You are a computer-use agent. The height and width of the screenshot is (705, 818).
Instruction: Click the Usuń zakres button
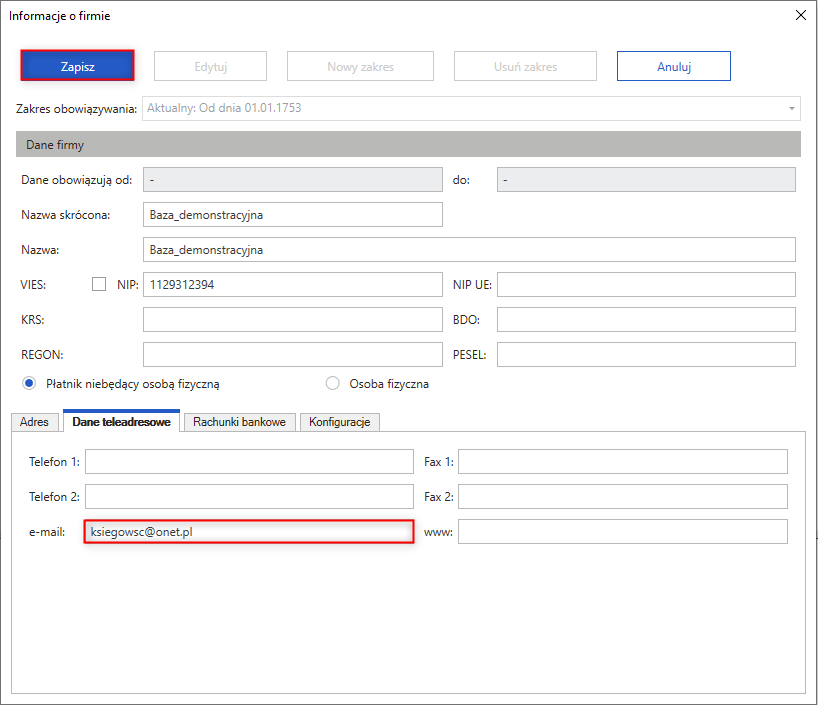point(525,66)
